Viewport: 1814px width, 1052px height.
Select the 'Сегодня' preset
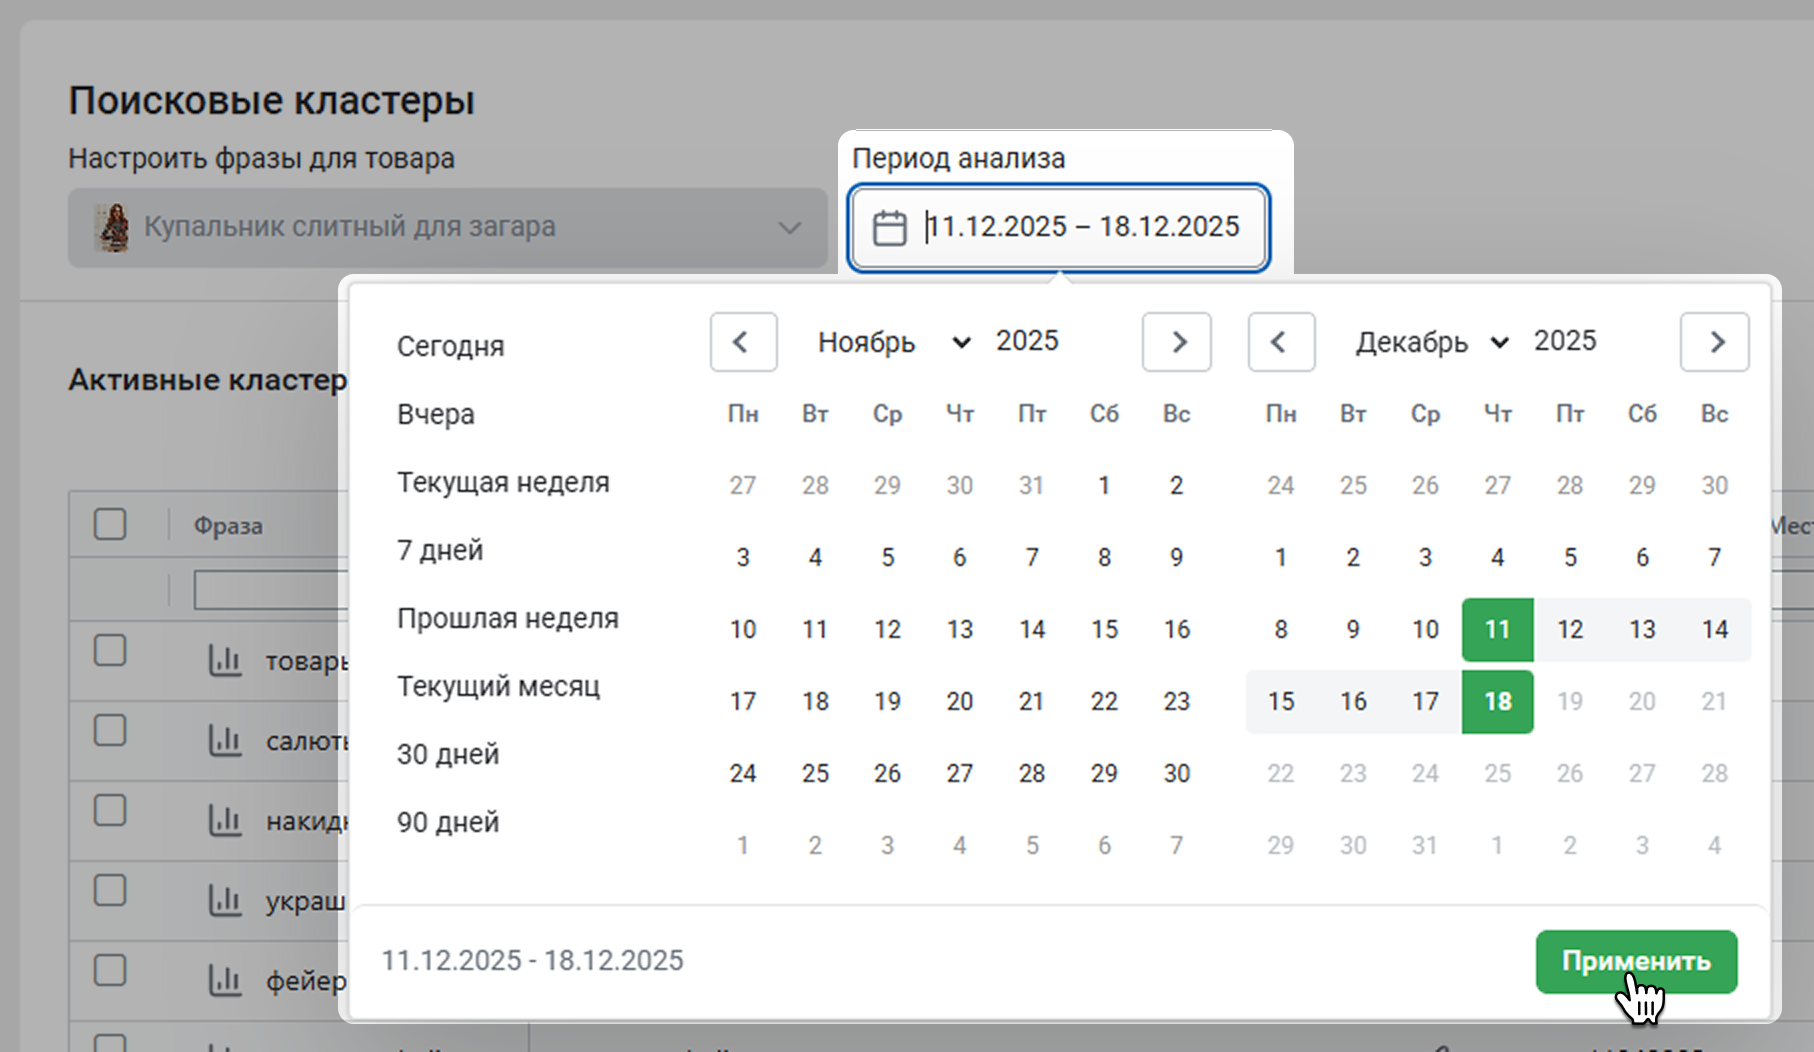pyautogui.click(x=450, y=346)
